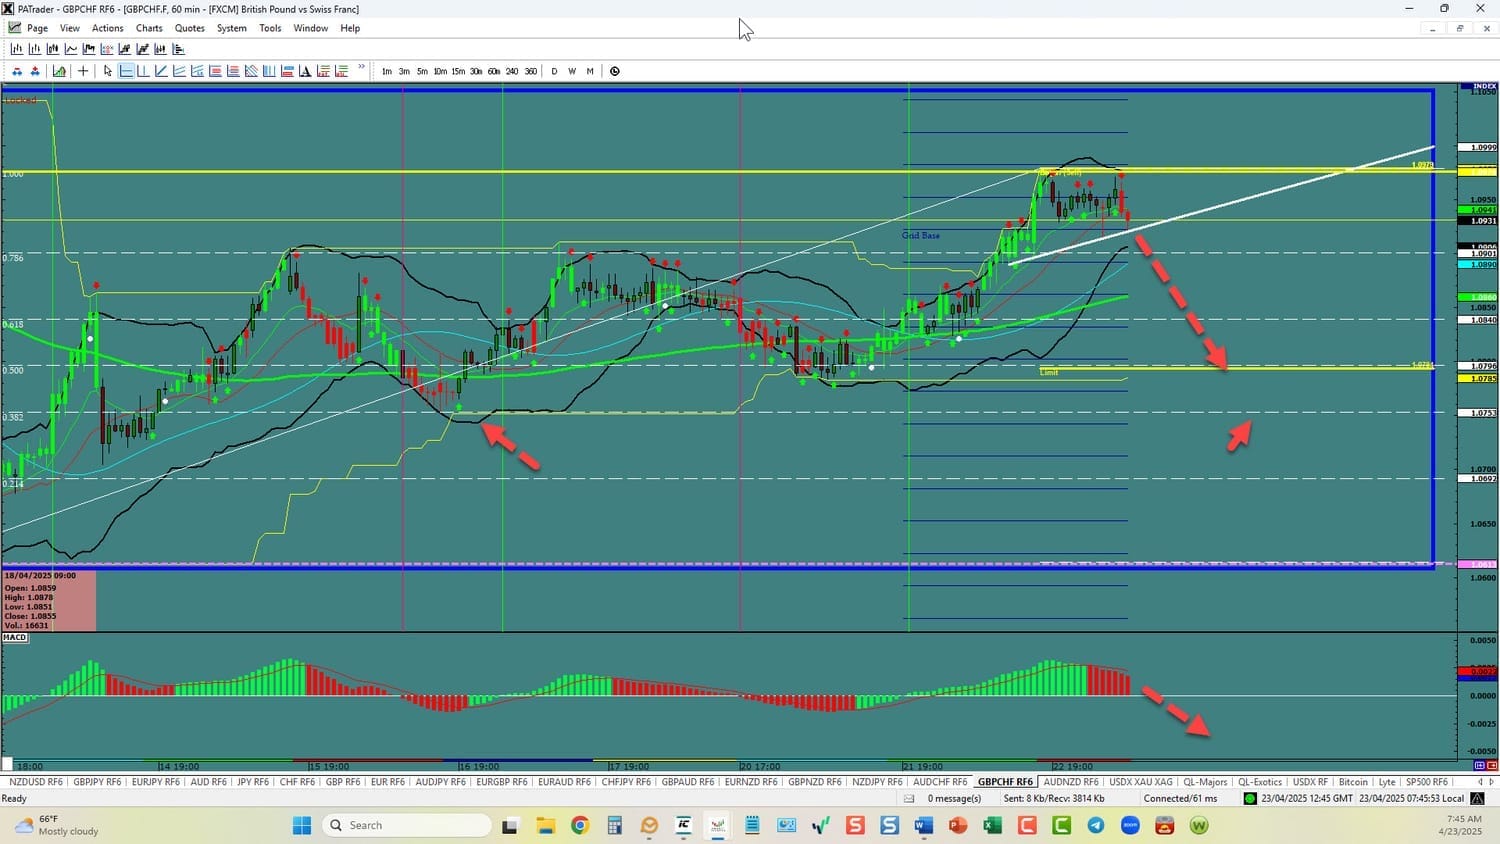Select the trend line drawing tool
This screenshot has height=844, width=1500.
coord(161,71)
